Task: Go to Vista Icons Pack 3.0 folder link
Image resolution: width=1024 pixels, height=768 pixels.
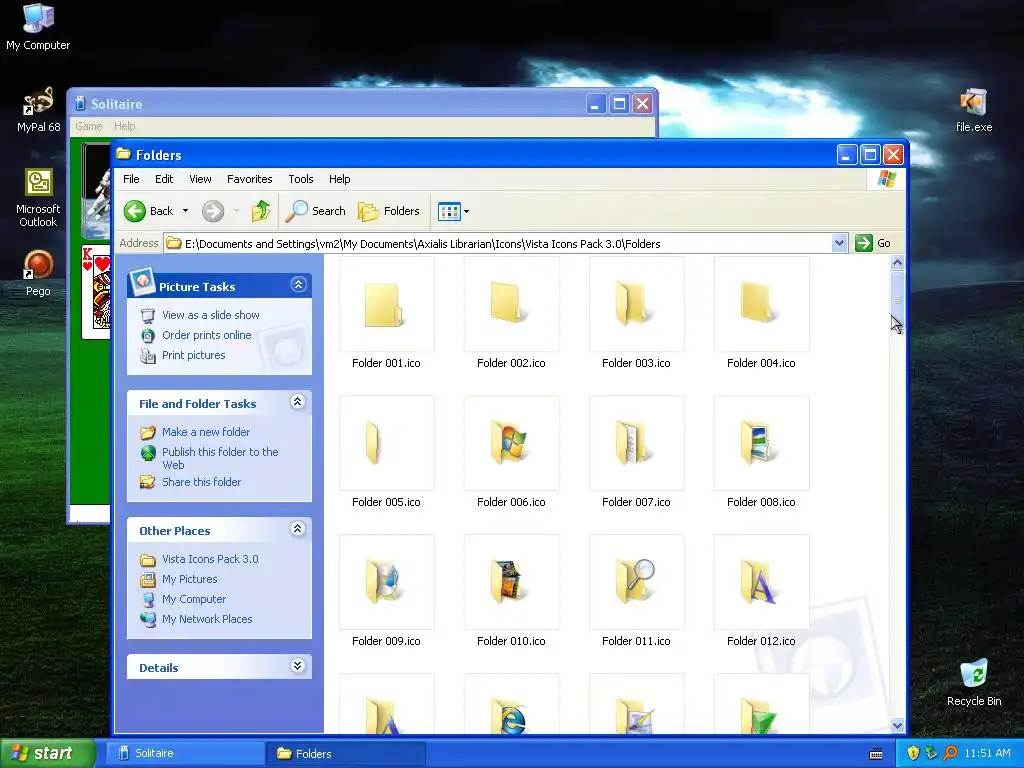Action: (210, 559)
